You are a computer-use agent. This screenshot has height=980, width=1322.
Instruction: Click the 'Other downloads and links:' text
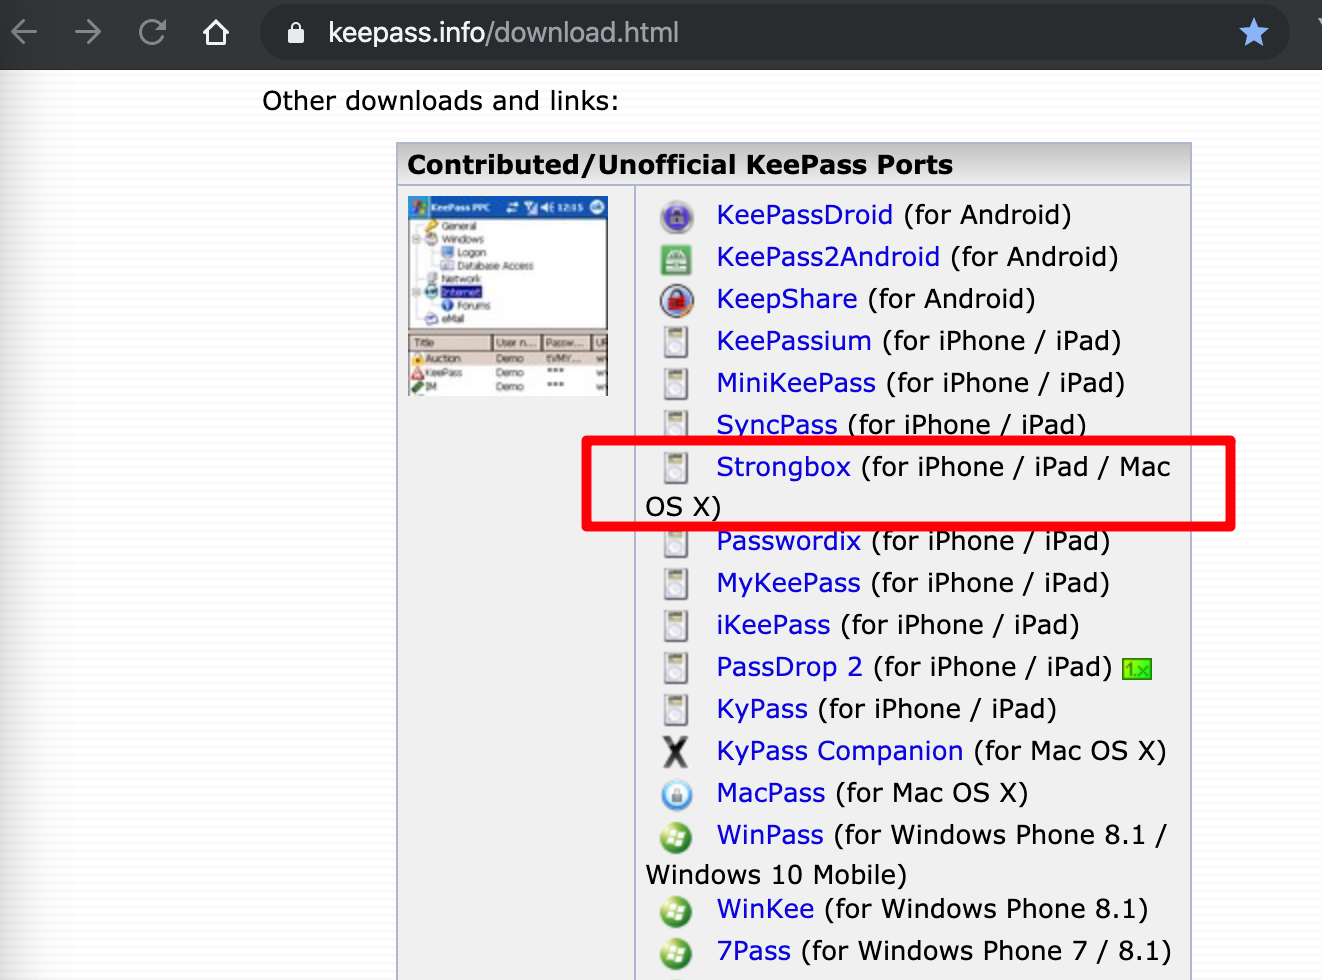(440, 101)
